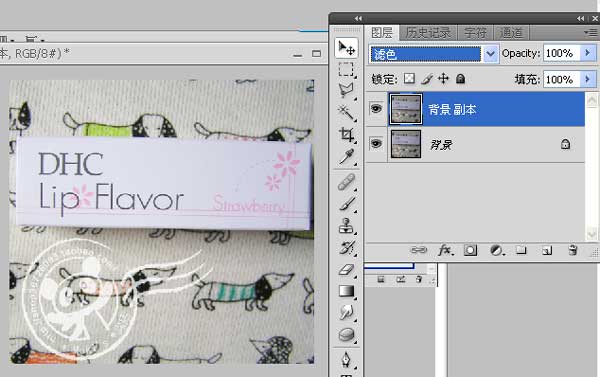
Task: Select the Eraser tool
Action: (346, 269)
